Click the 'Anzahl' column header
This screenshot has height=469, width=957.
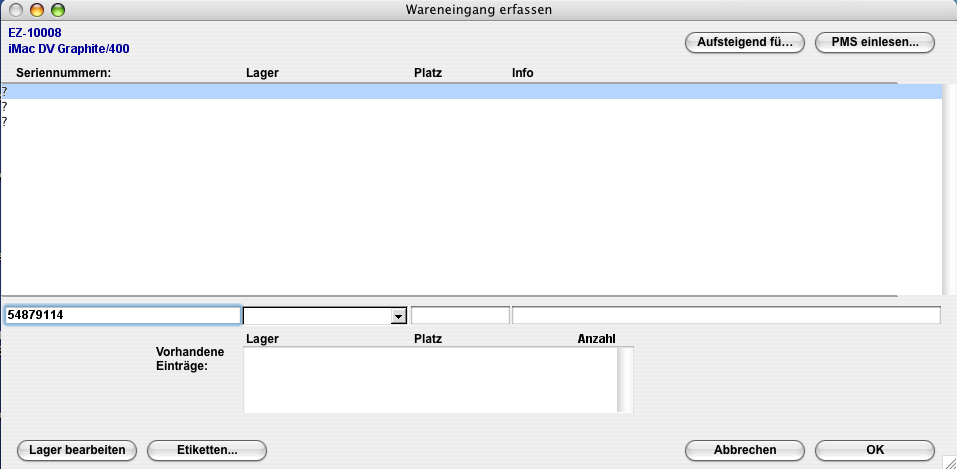tap(596, 339)
